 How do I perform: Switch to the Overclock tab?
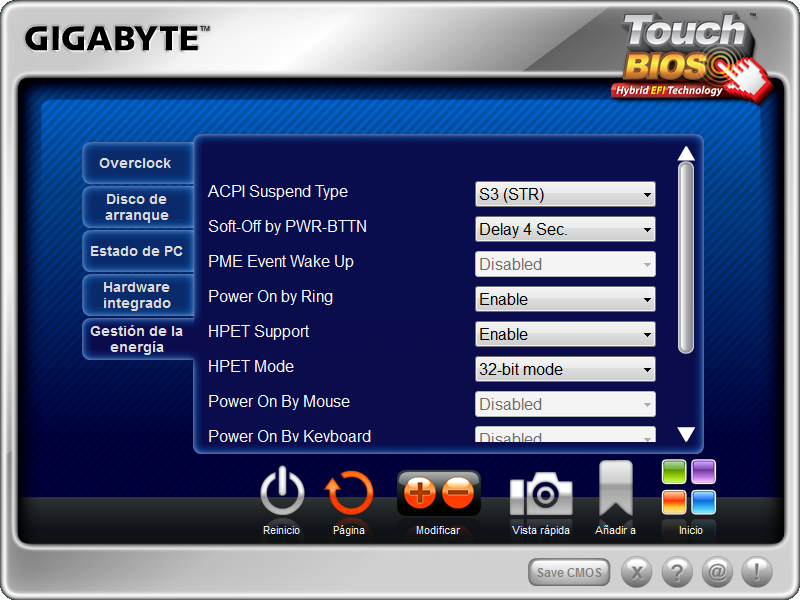[136, 163]
